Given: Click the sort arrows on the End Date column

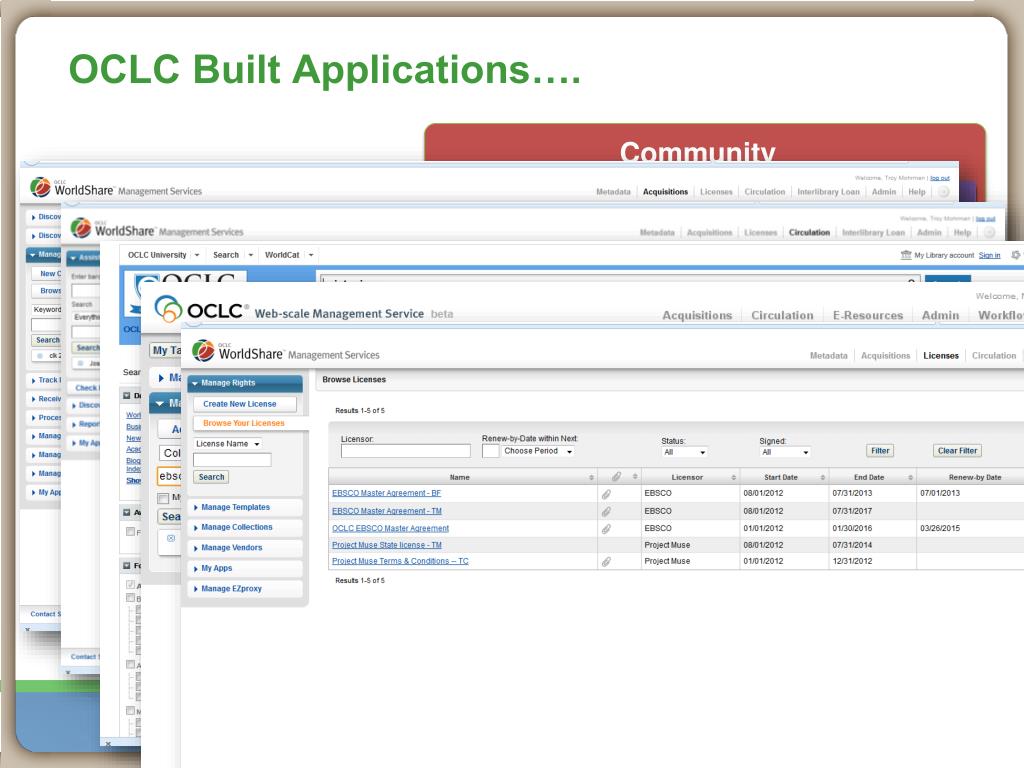Looking at the screenshot, I should pos(910,477).
